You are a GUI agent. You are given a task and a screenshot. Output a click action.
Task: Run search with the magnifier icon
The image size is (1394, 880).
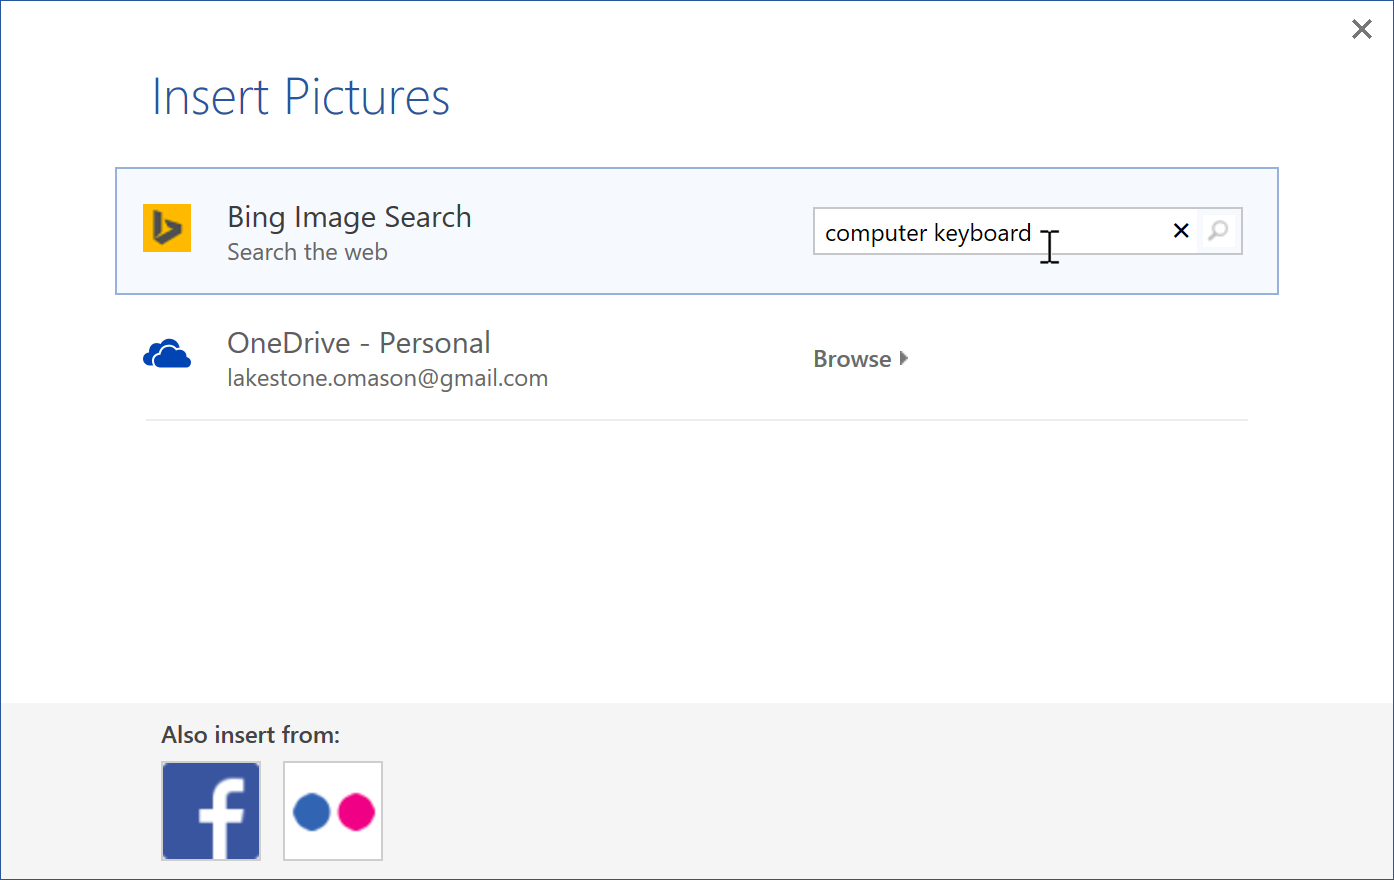tap(1218, 231)
